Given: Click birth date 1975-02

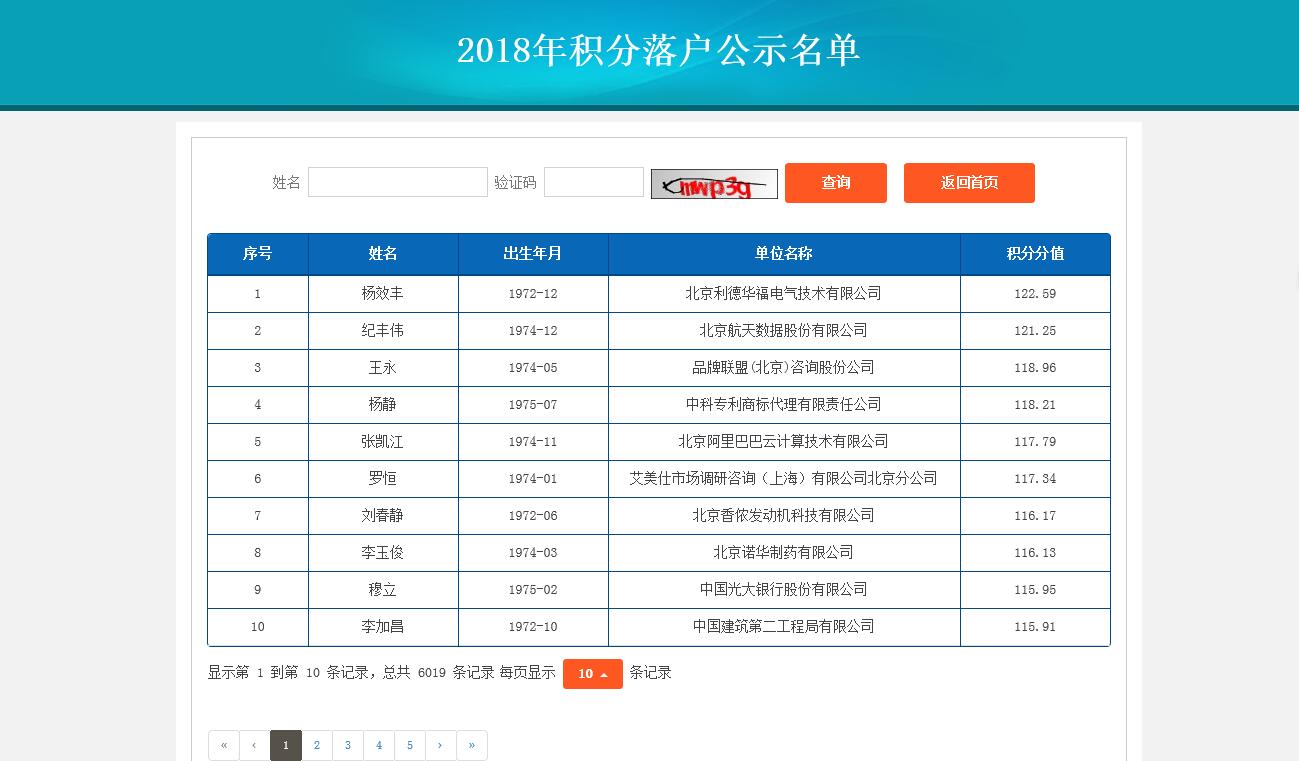Looking at the screenshot, I should pyautogui.click(x=533, y=590).
